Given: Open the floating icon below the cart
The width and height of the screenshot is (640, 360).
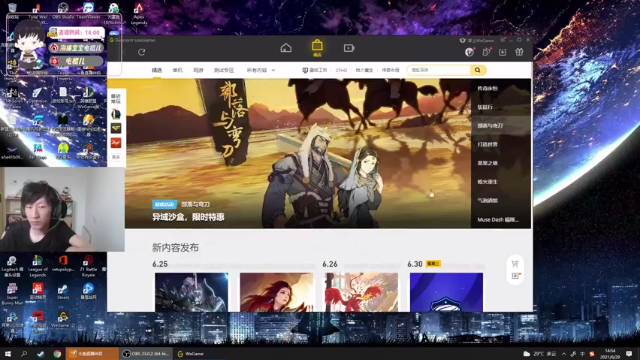Looking at the screenshot, I should point(516,276).
